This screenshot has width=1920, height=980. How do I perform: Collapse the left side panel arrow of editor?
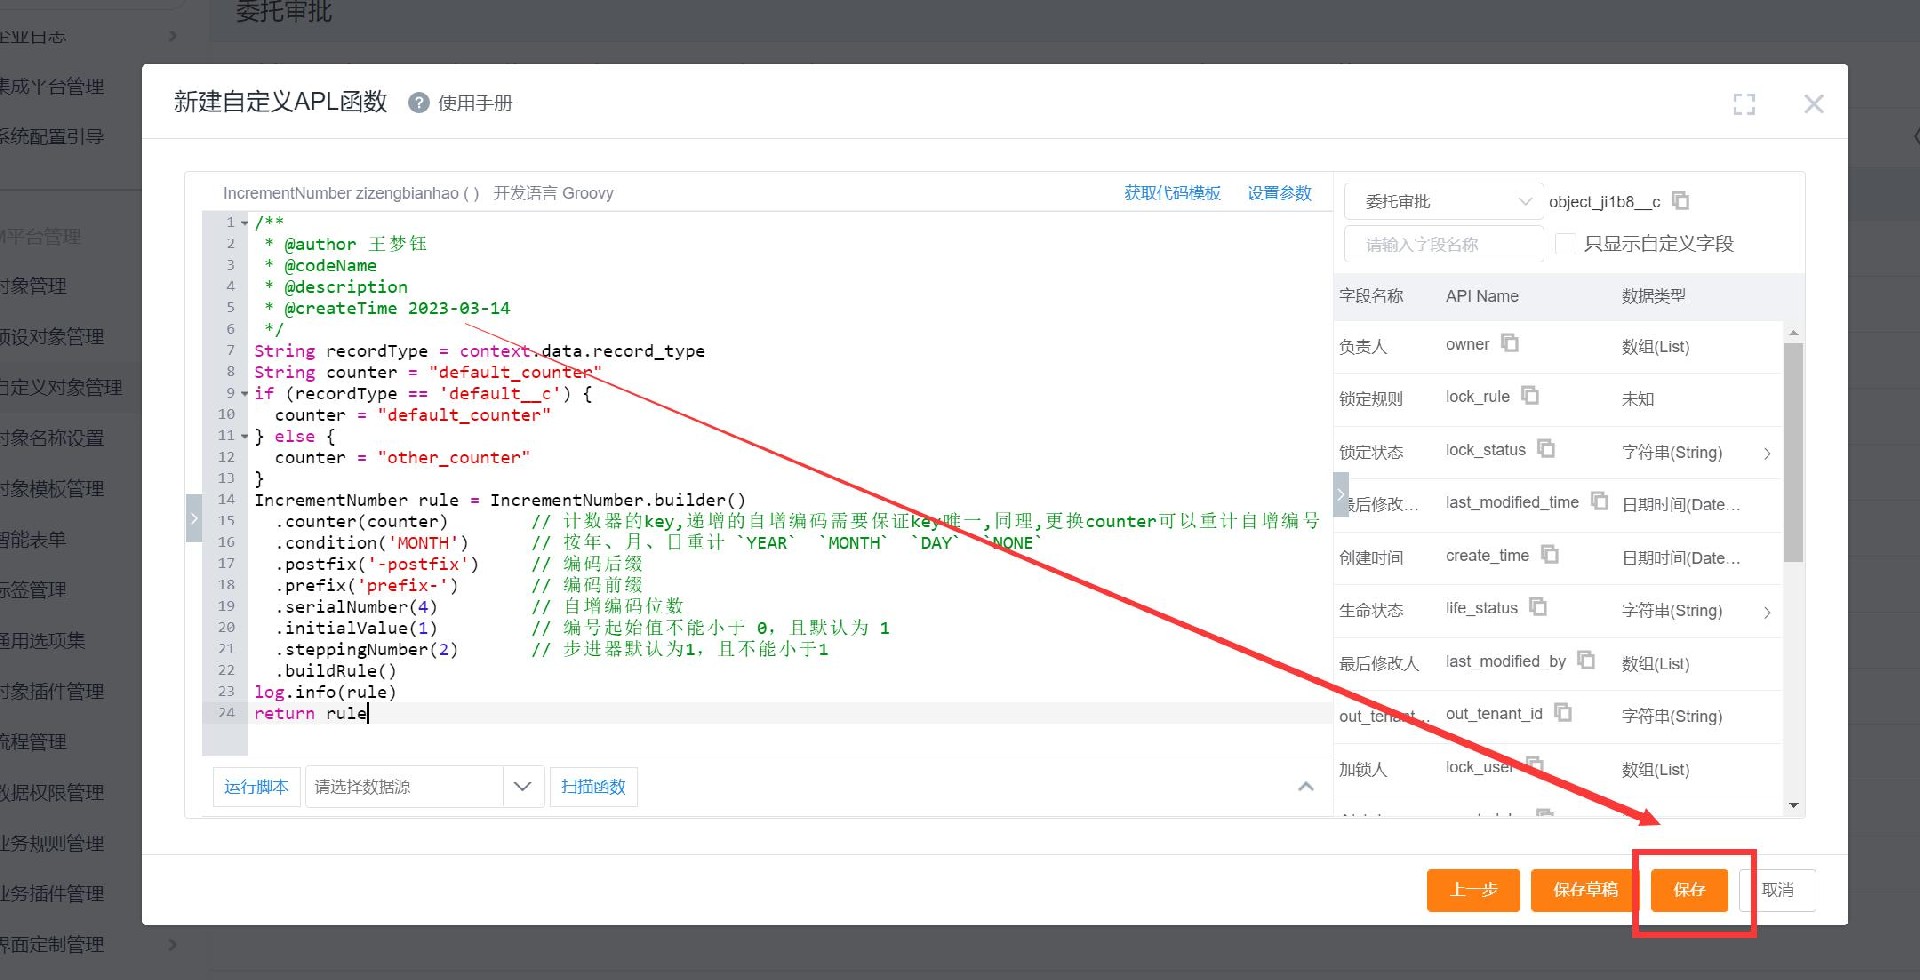pyautogui.click(x=194, y=518)
